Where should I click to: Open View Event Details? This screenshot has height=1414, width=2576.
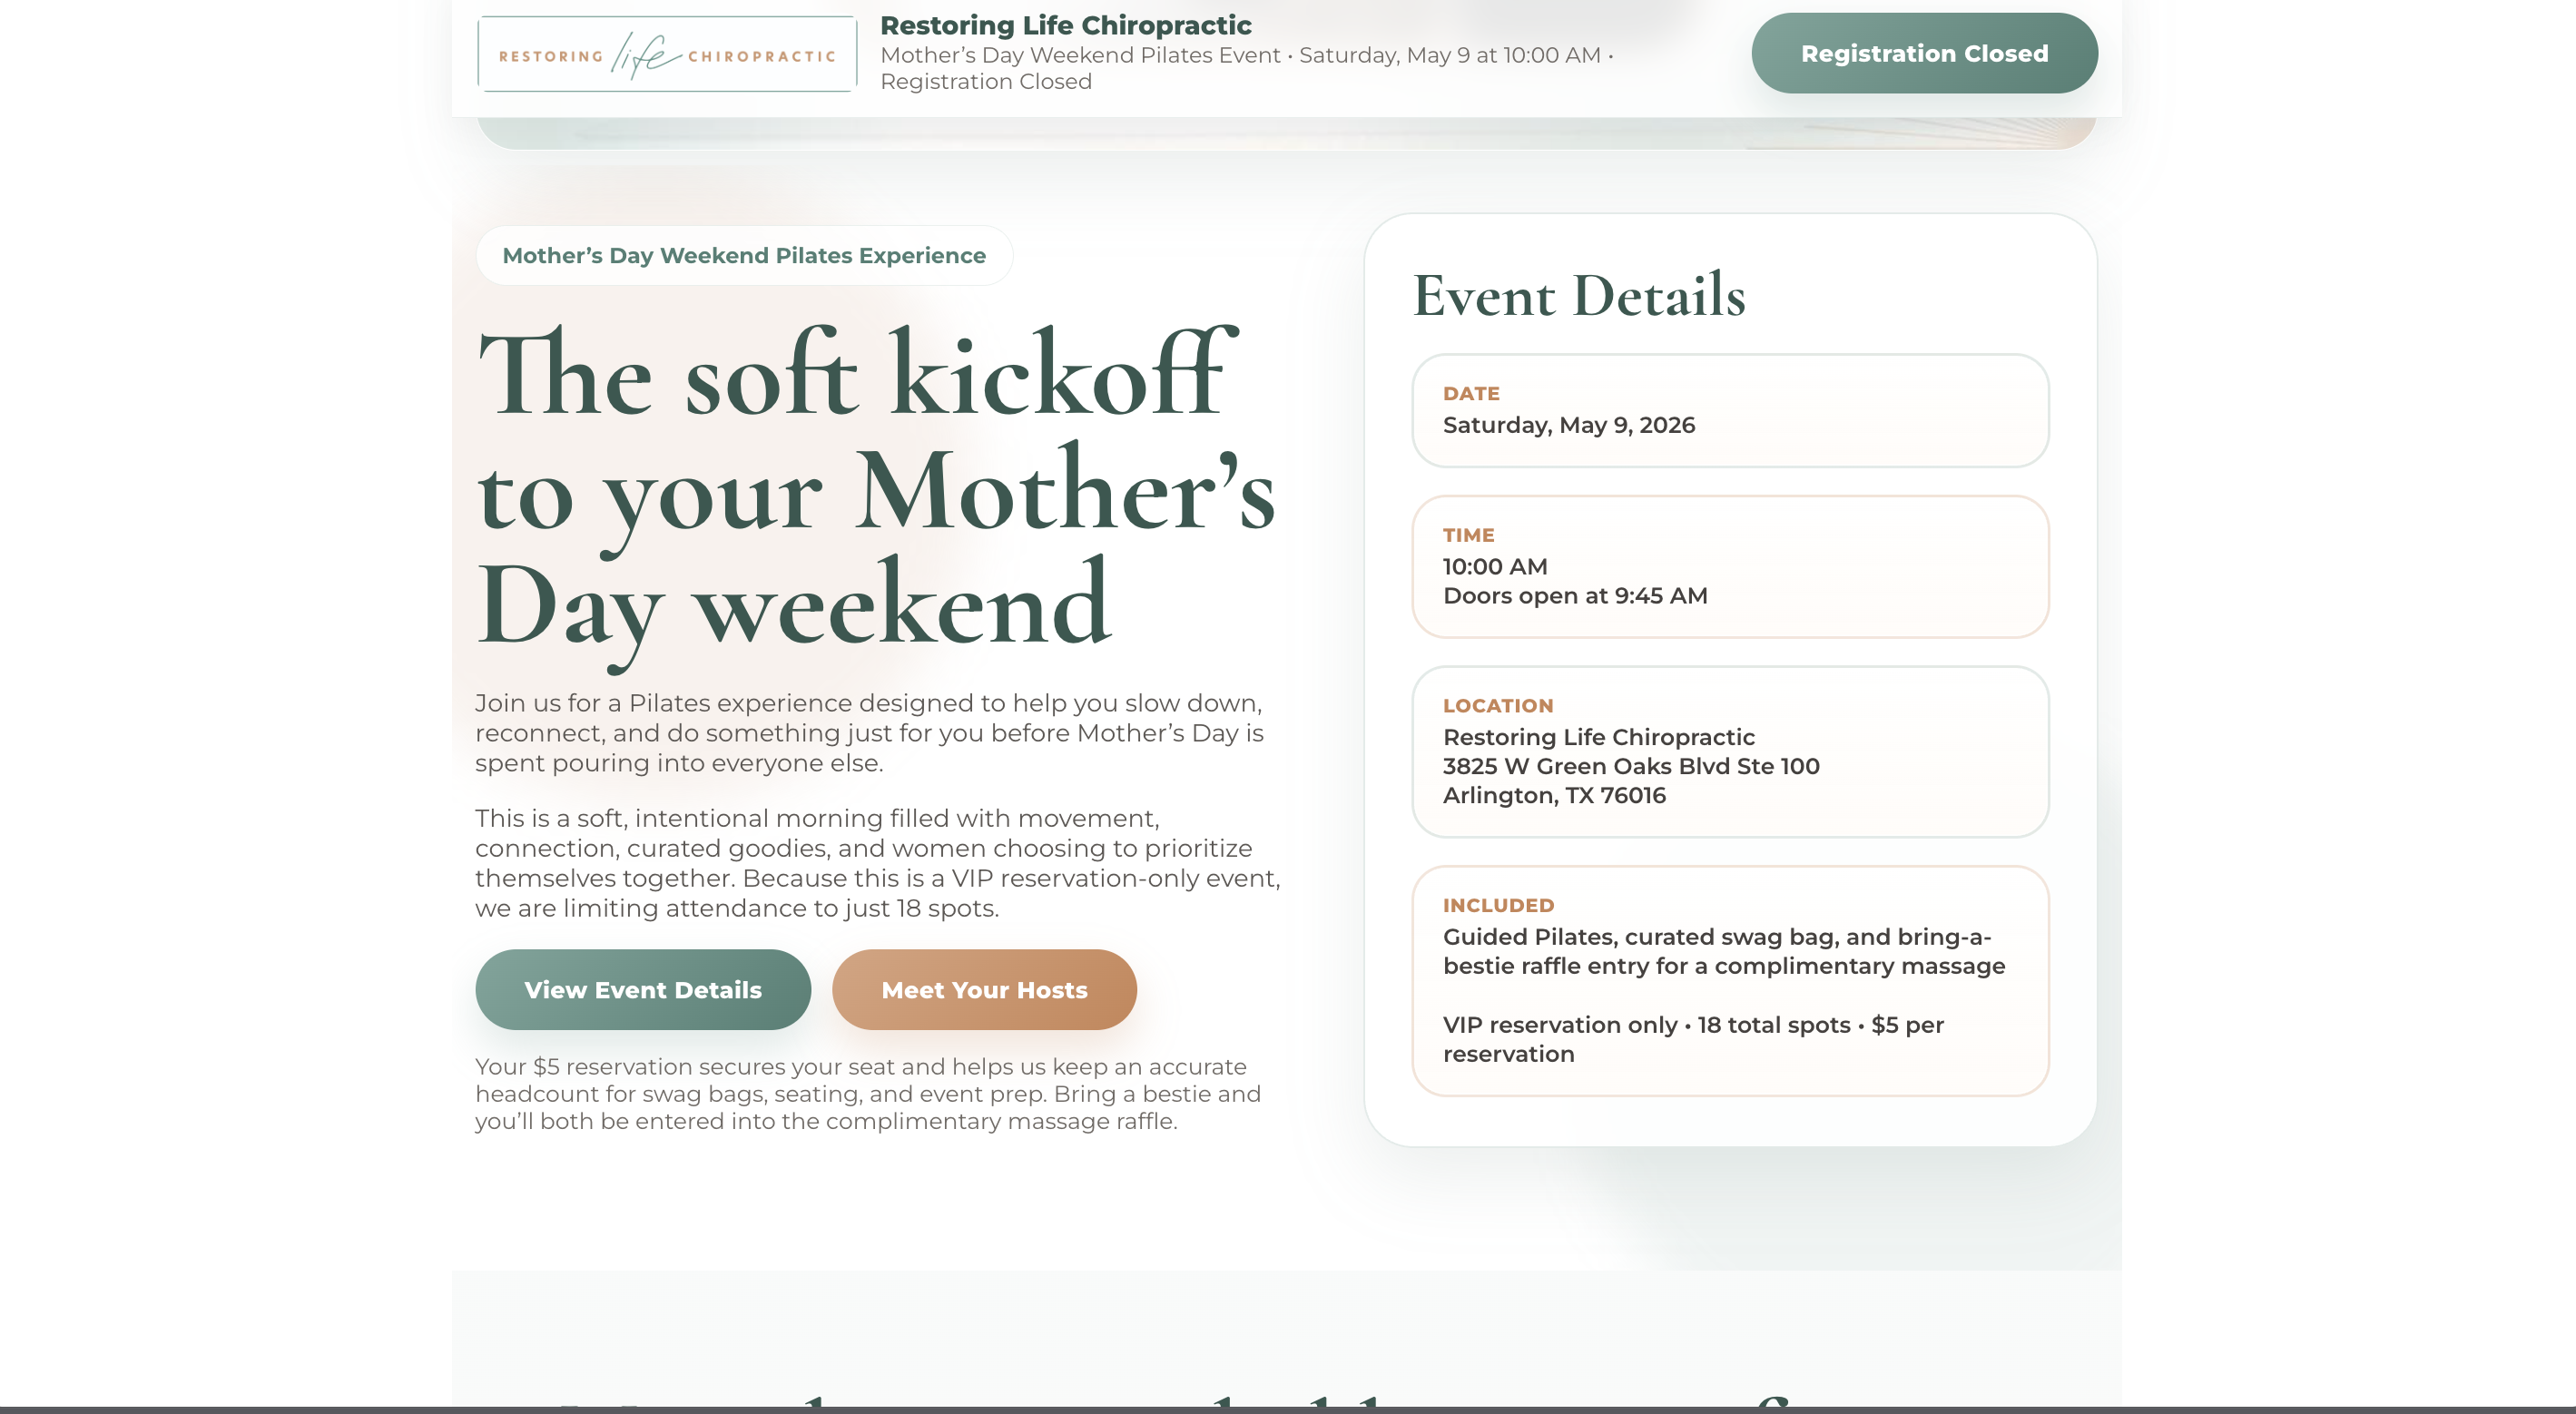pyautogui.click(x=643, y=990)
